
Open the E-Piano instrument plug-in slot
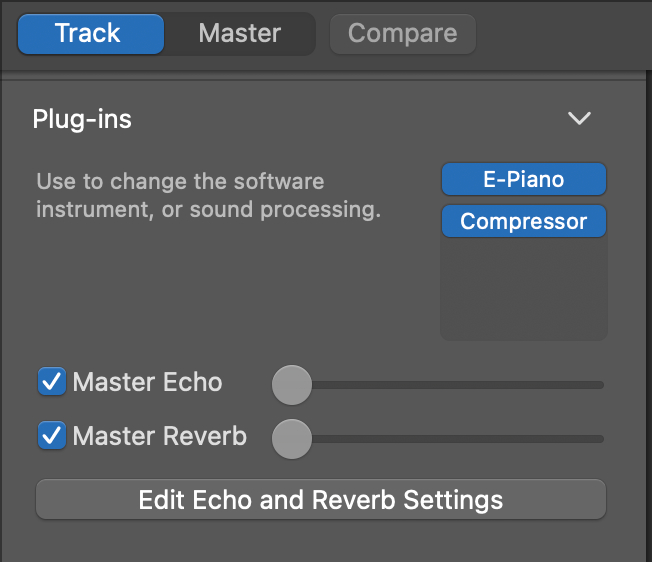524,179
